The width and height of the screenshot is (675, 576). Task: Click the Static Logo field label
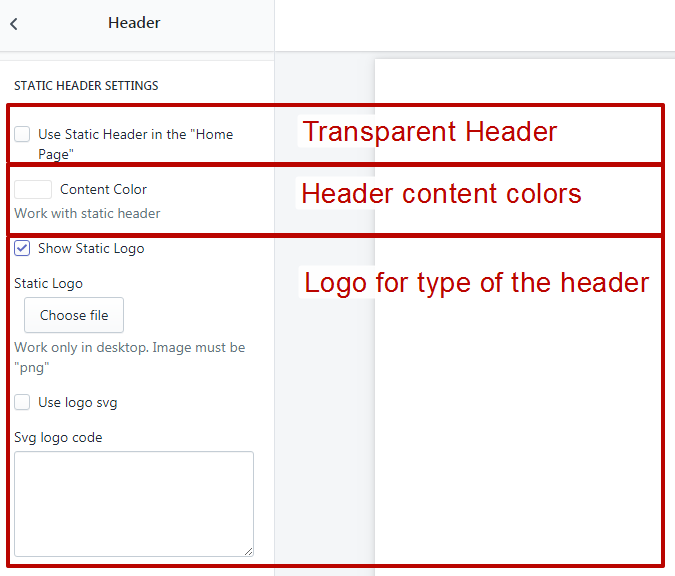click(x=48, y=284)
